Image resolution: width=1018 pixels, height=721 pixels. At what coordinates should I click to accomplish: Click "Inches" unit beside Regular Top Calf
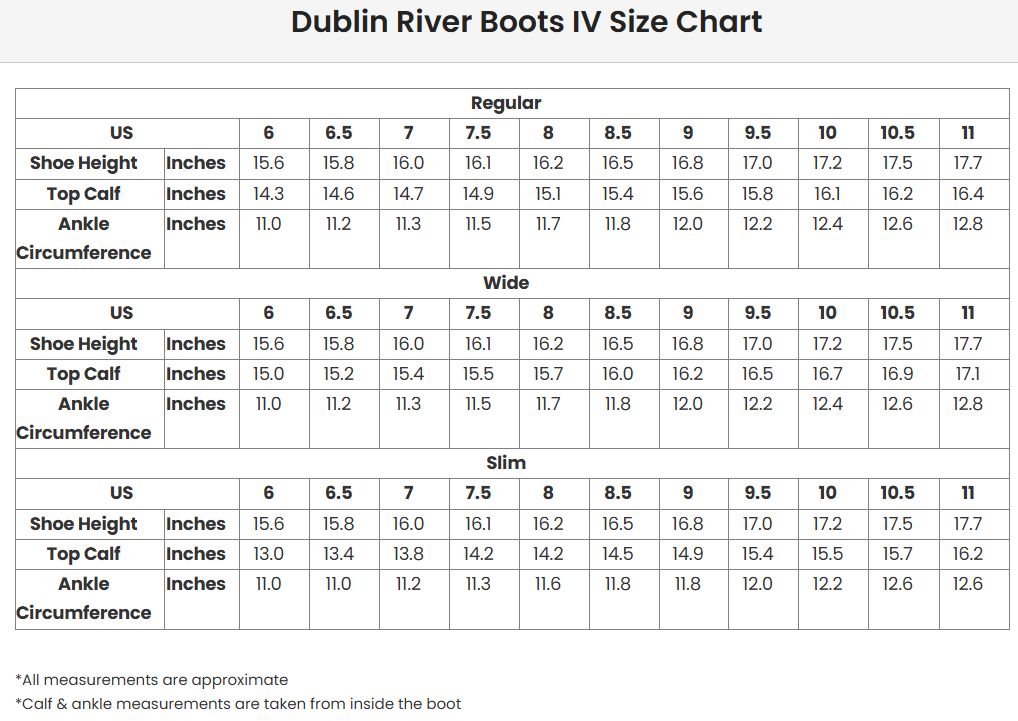coord(195,193)
